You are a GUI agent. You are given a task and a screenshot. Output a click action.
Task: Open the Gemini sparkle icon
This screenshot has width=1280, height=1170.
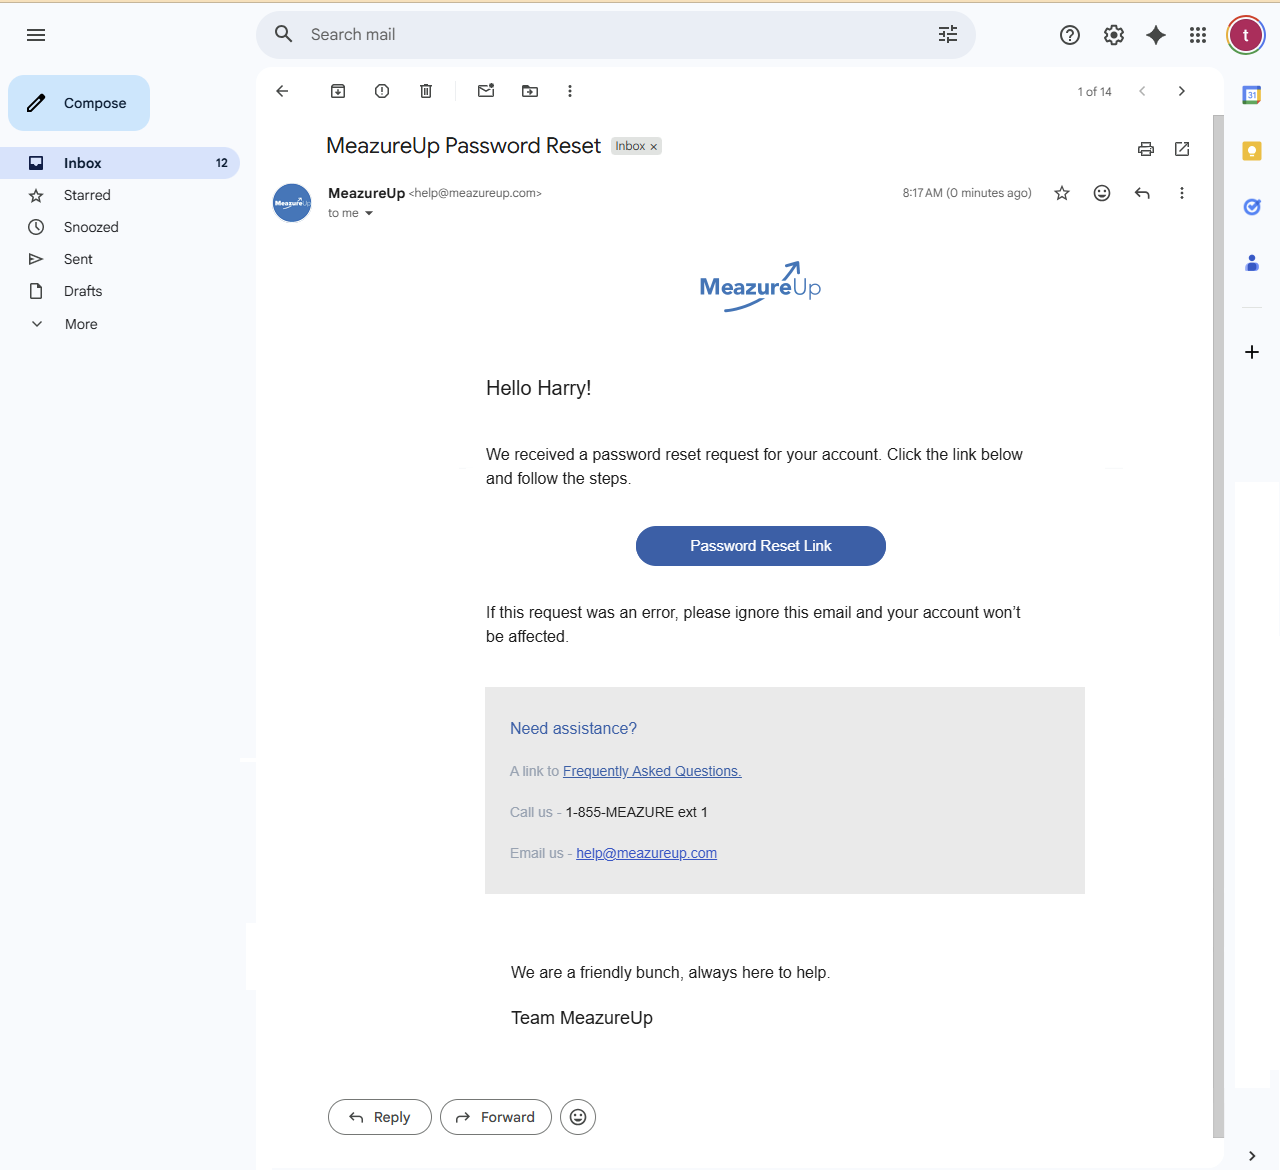[1156, 35]
